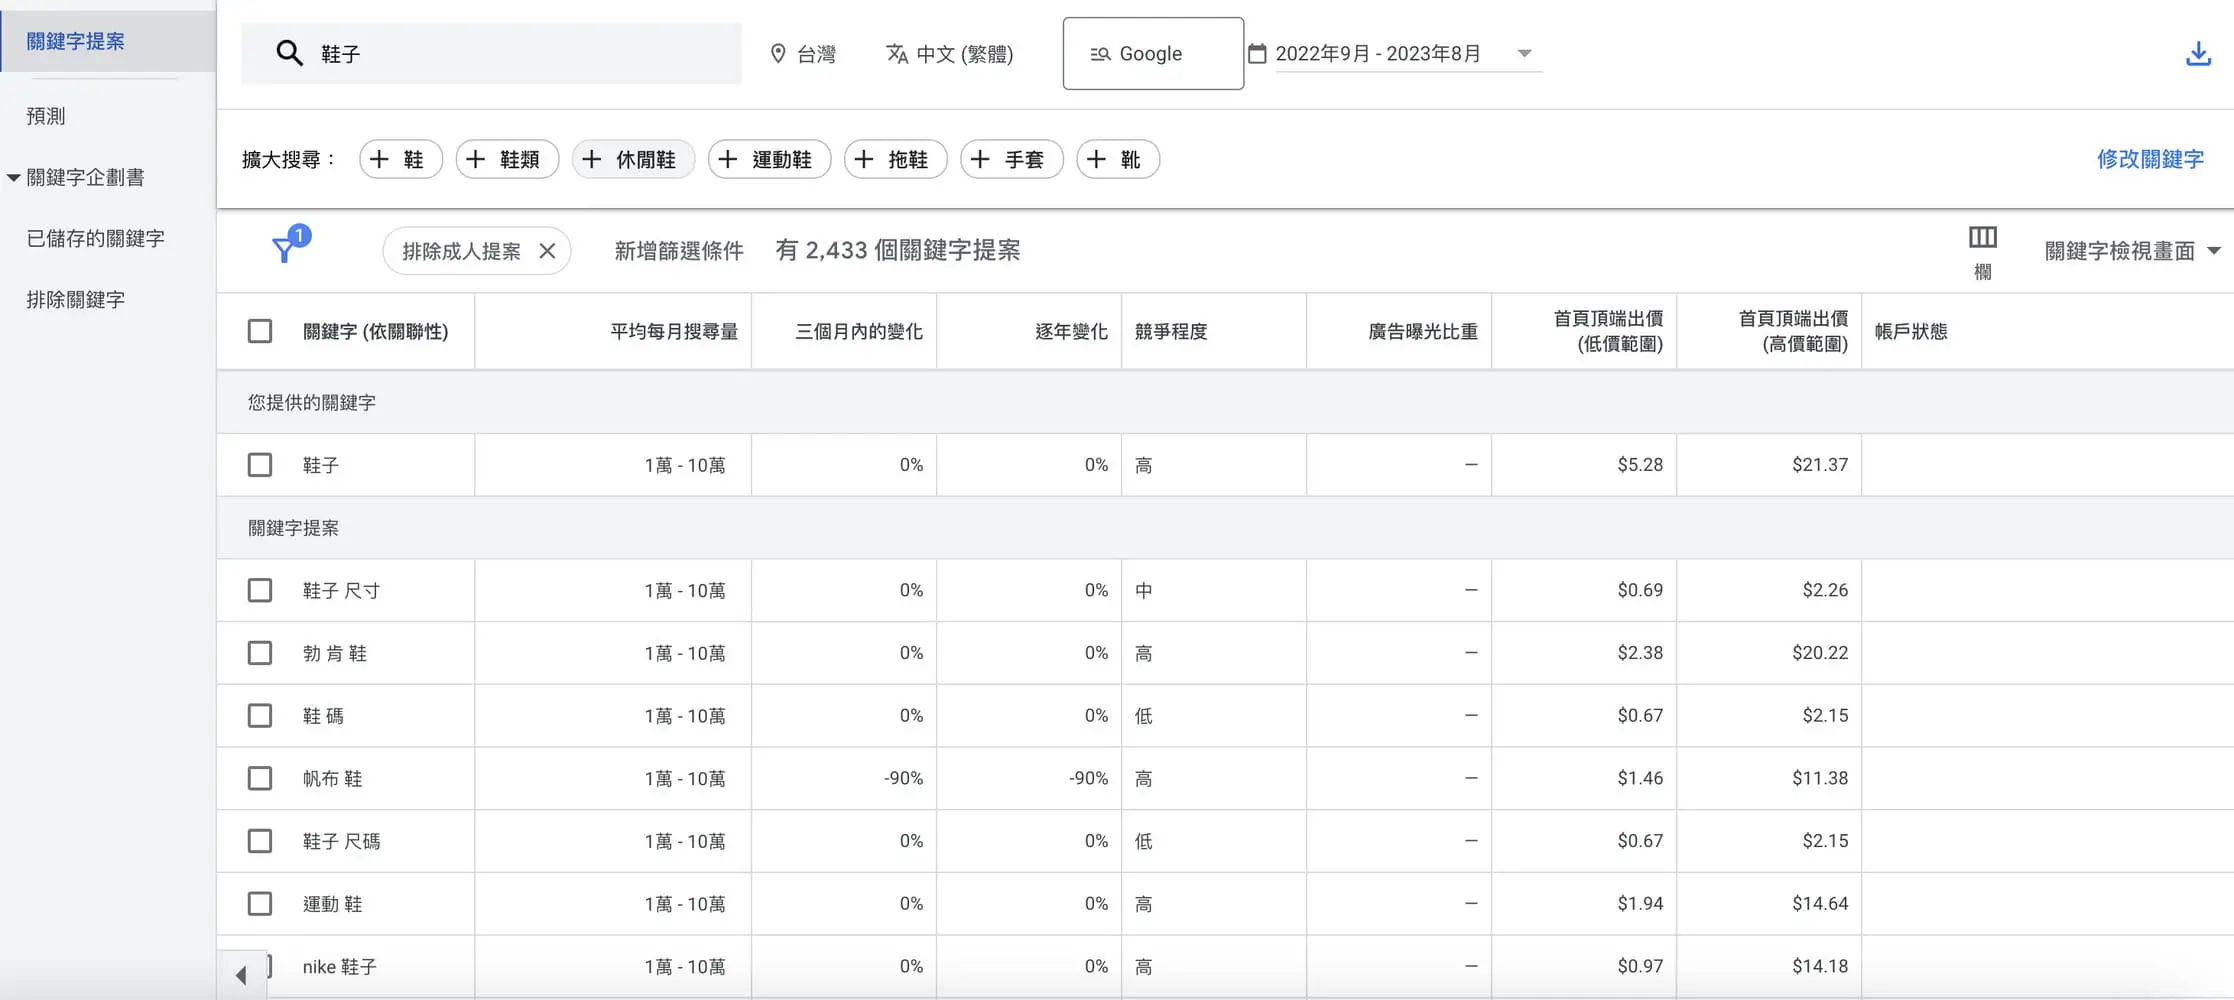The width and height of the screenshot is (2234, 1000).
Task: Add 靴 suggestion chip
Action: (1118, 159)
